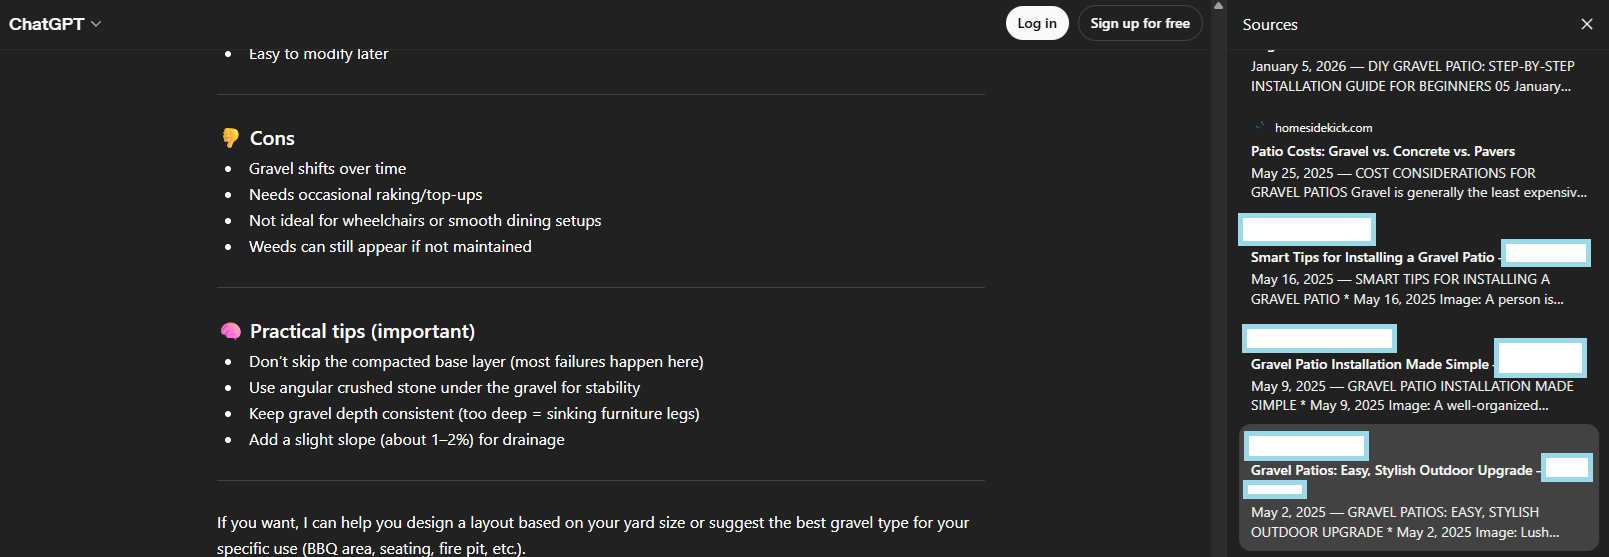Click the homesidekick.com favicon icon
Image resolution: width=1609 pixels, height=557 pixels.
(x=1259, y=127)
